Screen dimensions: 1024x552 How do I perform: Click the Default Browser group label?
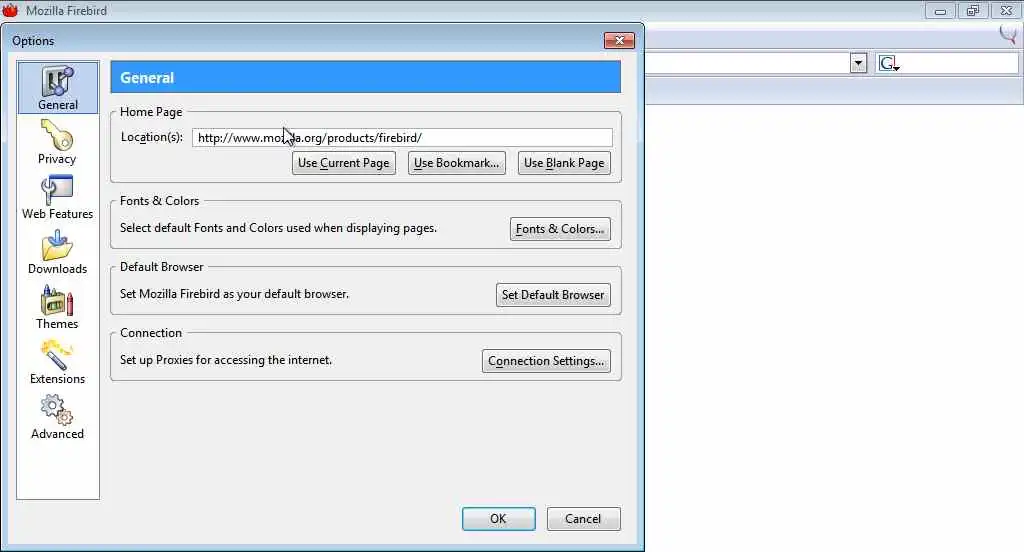point(161,267)
